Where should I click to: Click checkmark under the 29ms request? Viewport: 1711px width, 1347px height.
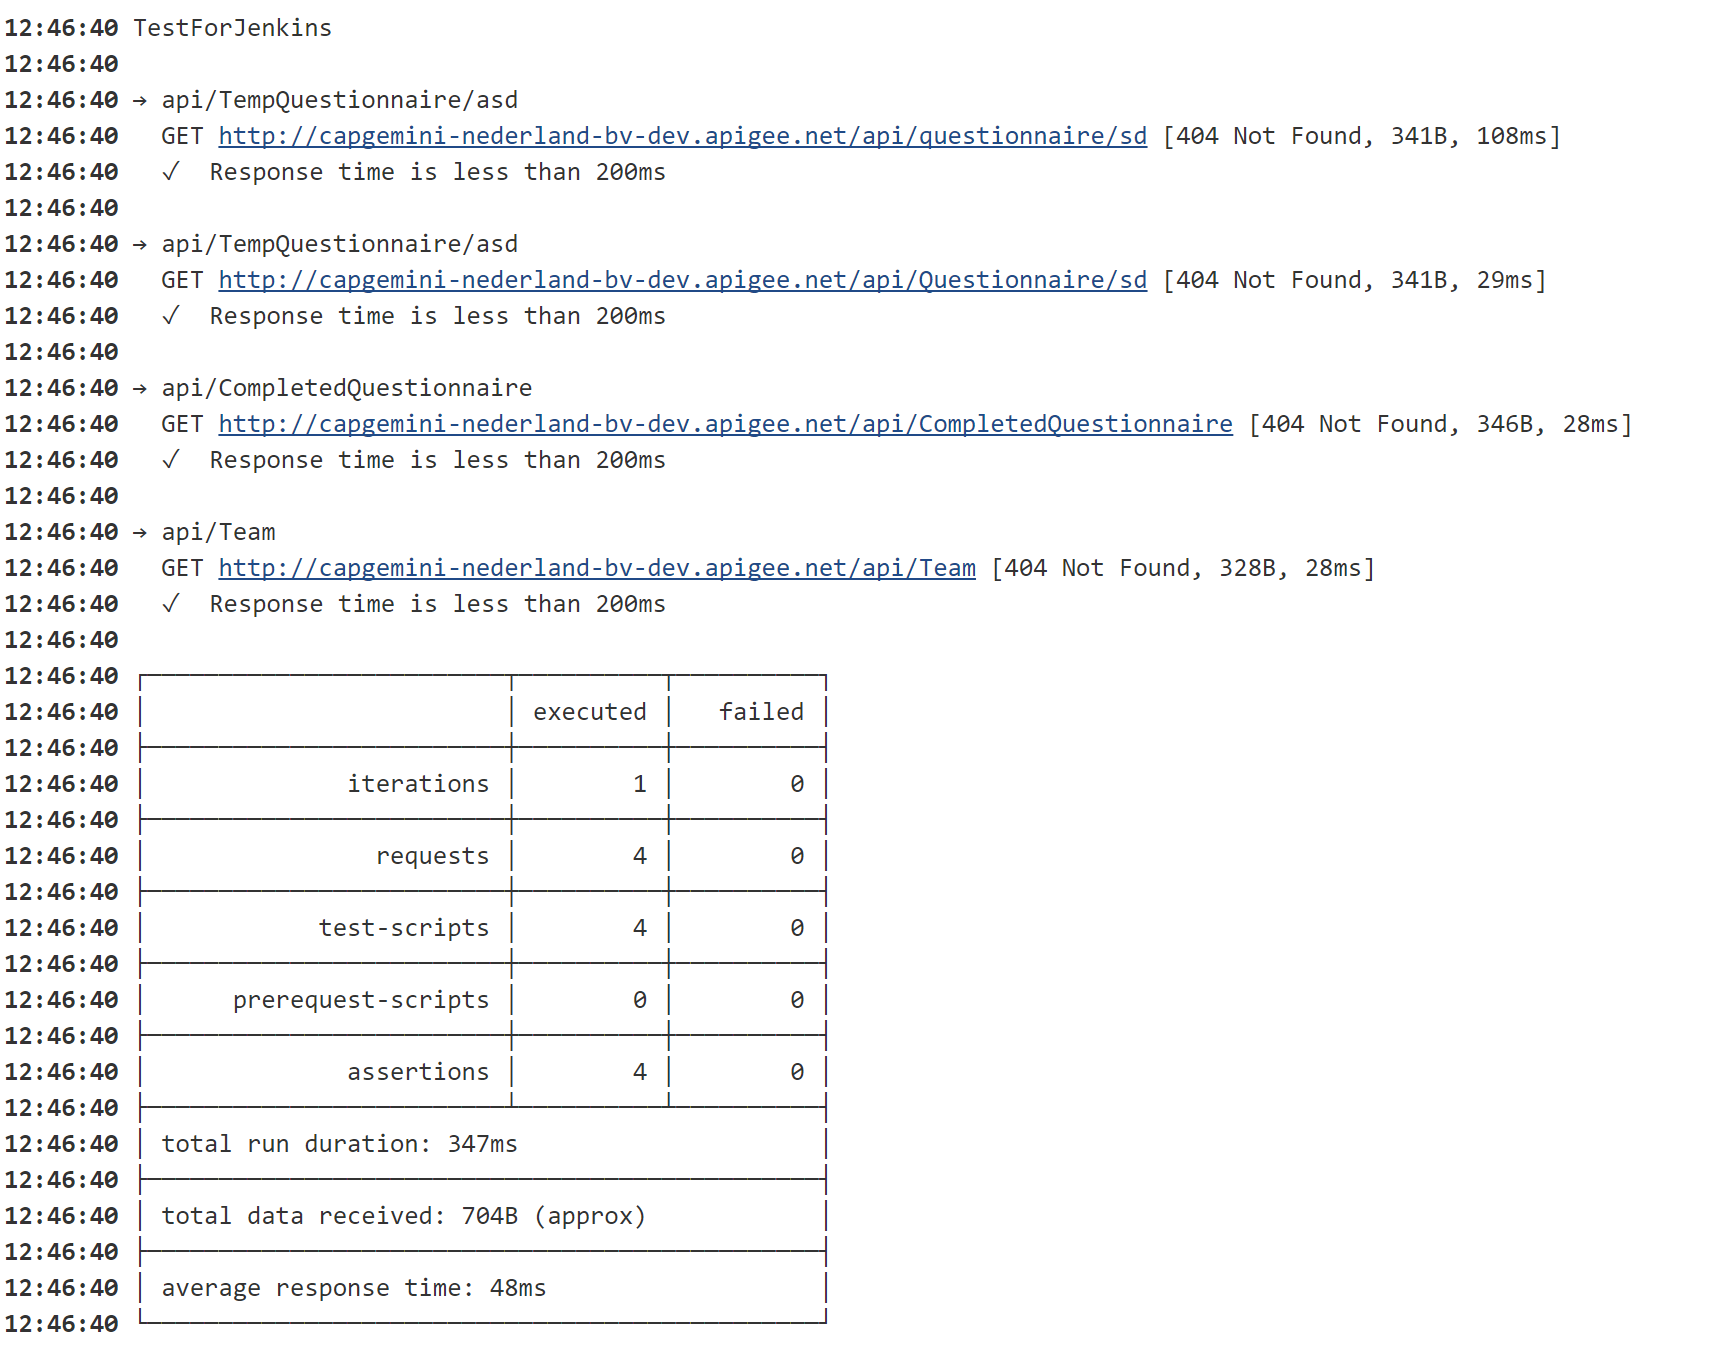click(x=171, y=316)
